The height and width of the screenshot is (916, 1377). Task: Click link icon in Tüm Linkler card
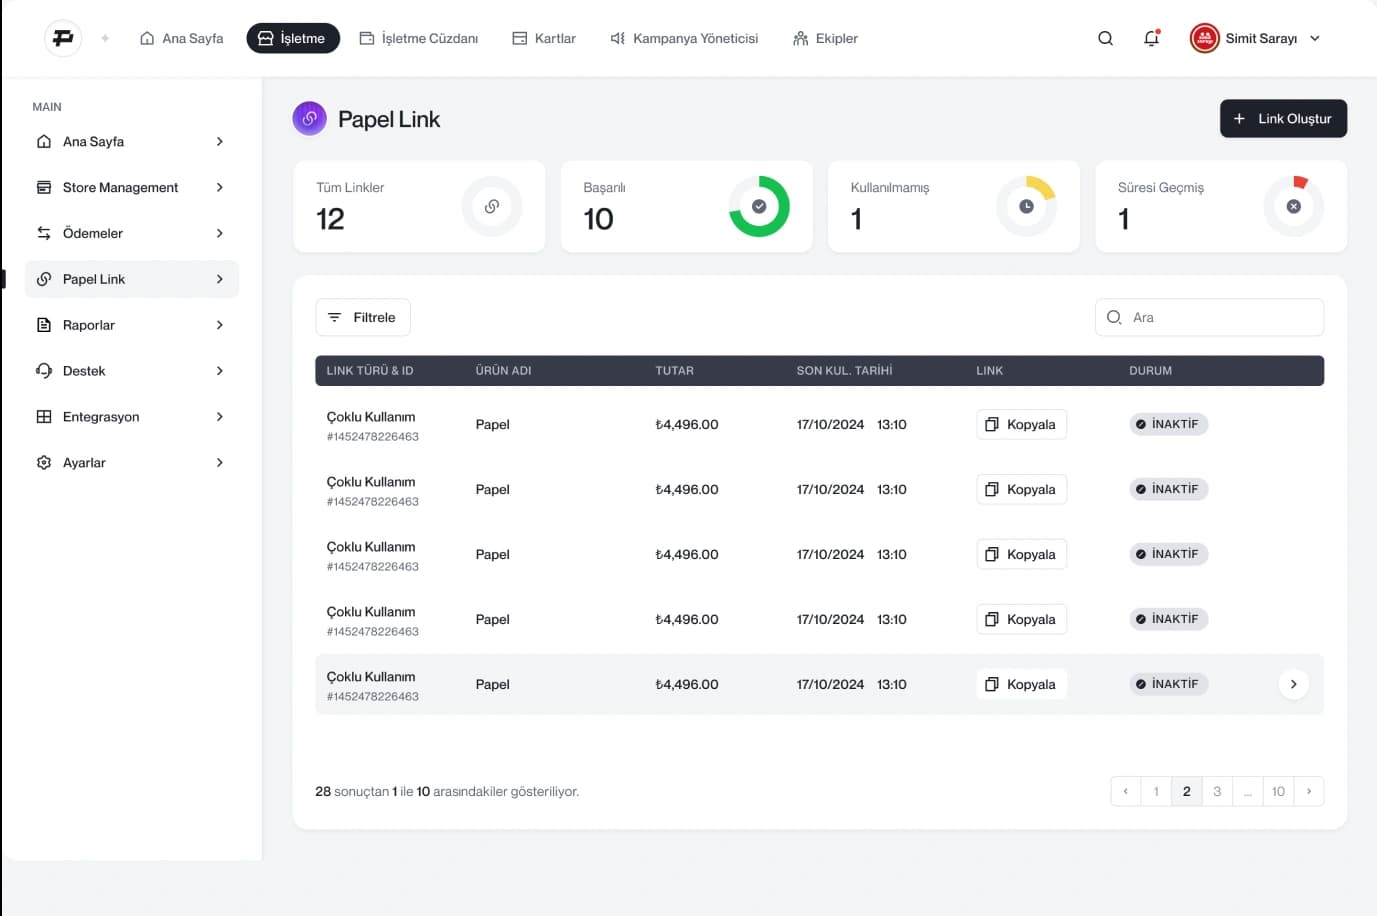coord(492,206)
